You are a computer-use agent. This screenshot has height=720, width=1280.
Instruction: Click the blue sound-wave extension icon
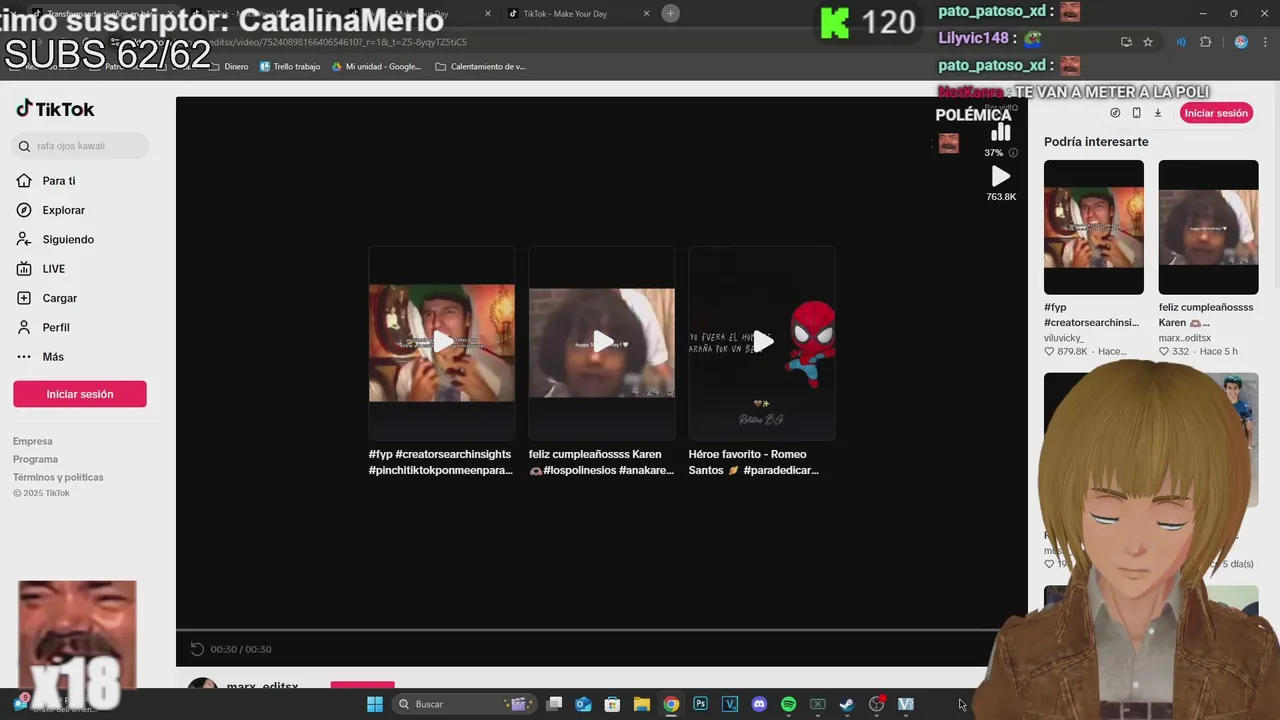tap(1181, 42)
